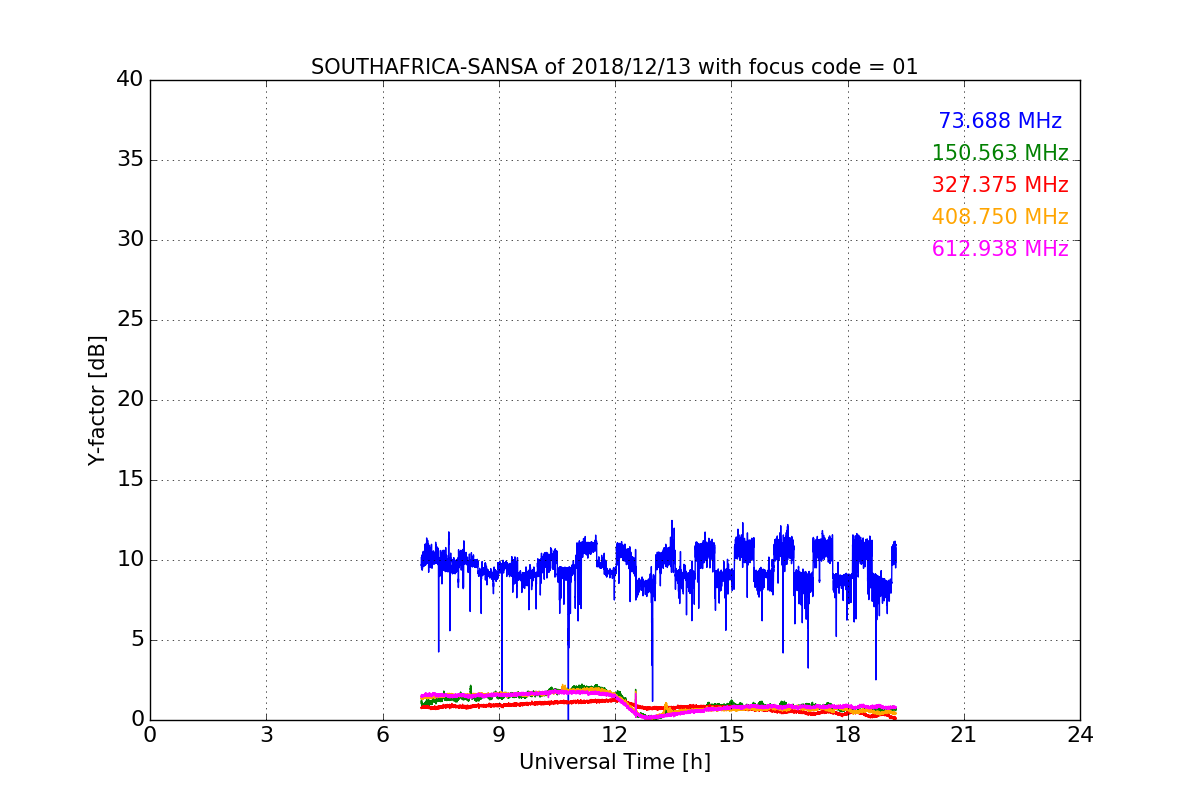The height and width of the screenshot is (800, 1200).
Task: Click y-axis tick value 25
Action: (129, 320)
